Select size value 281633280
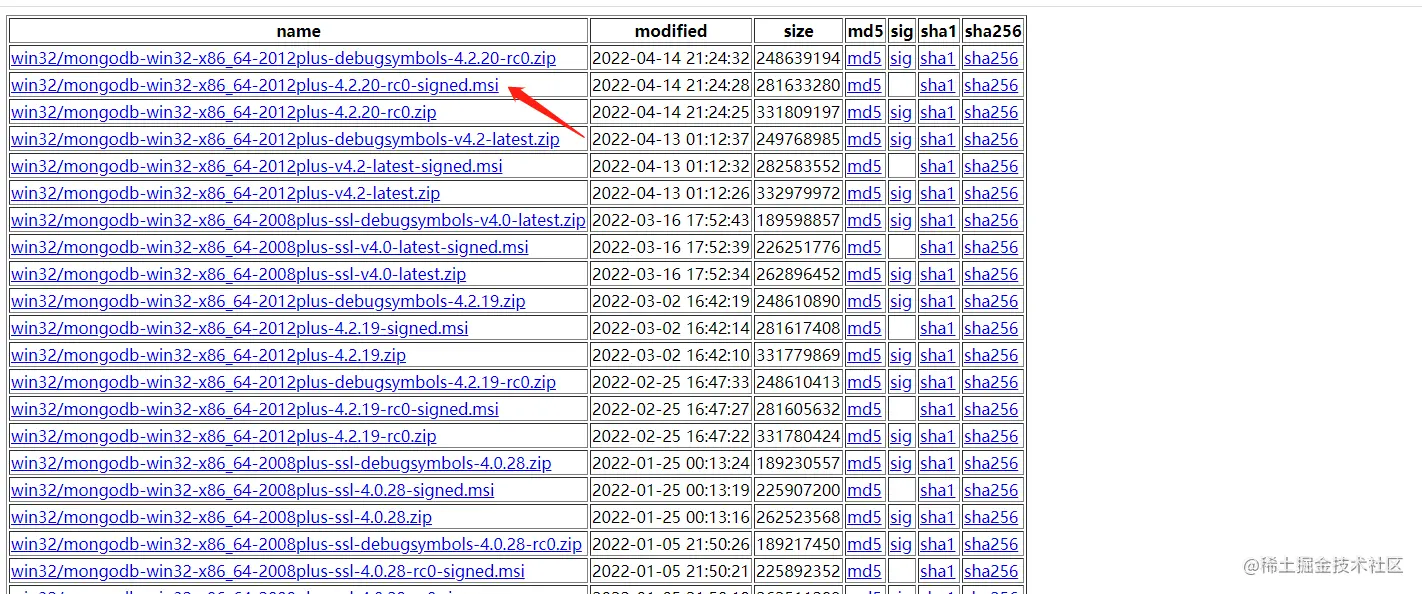This screenshot has width=1422, height=594. click(798, 85)
